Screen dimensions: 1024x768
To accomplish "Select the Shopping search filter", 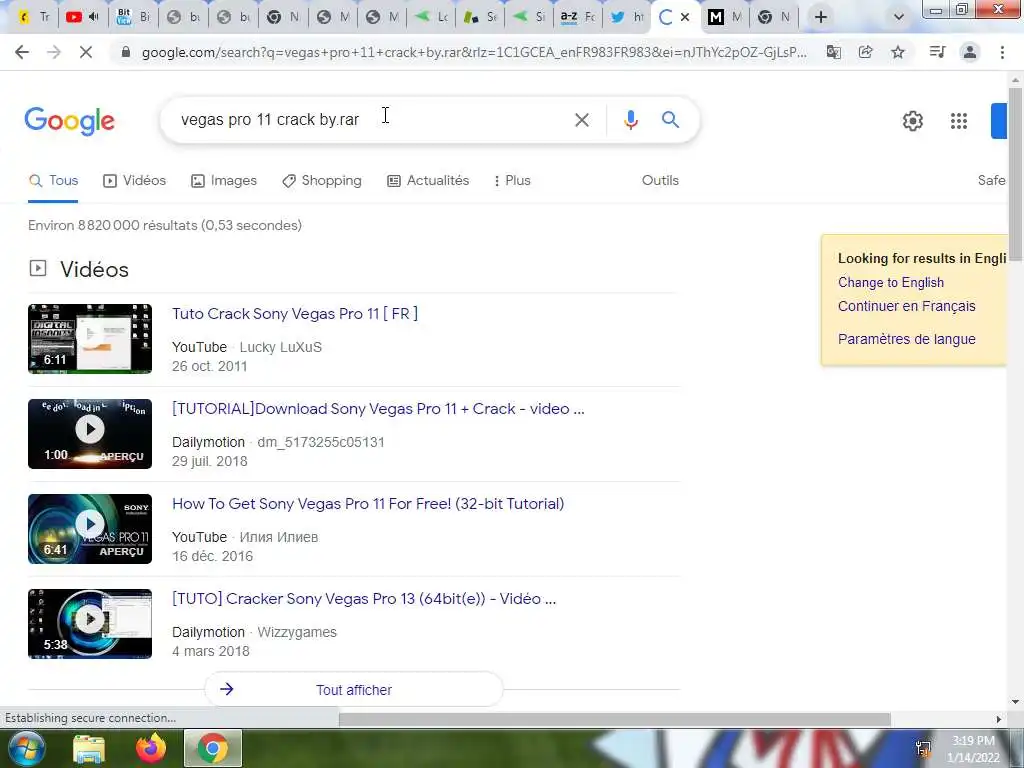I will [x=322, y=181].
